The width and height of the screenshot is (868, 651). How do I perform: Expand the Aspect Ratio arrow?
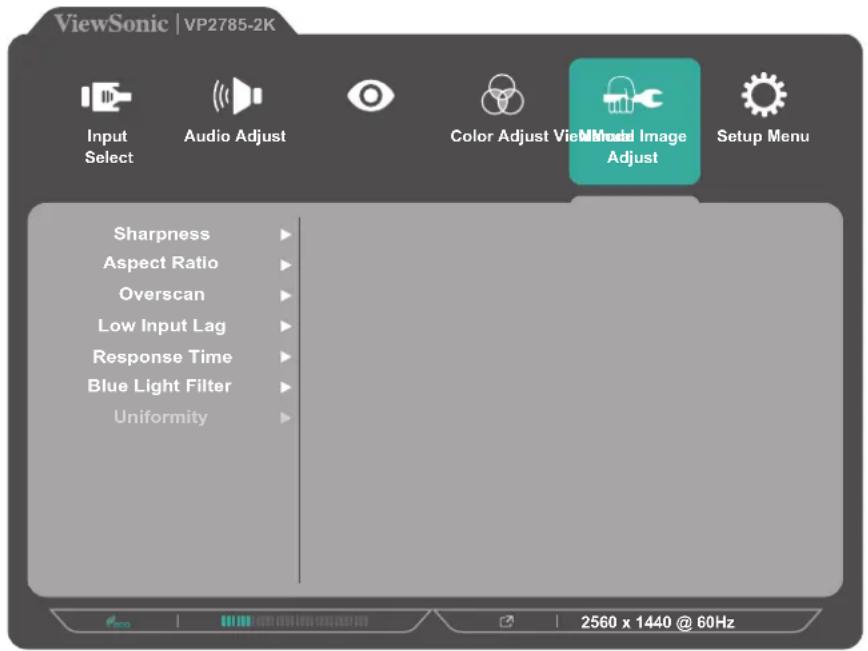tap(286, 265)
